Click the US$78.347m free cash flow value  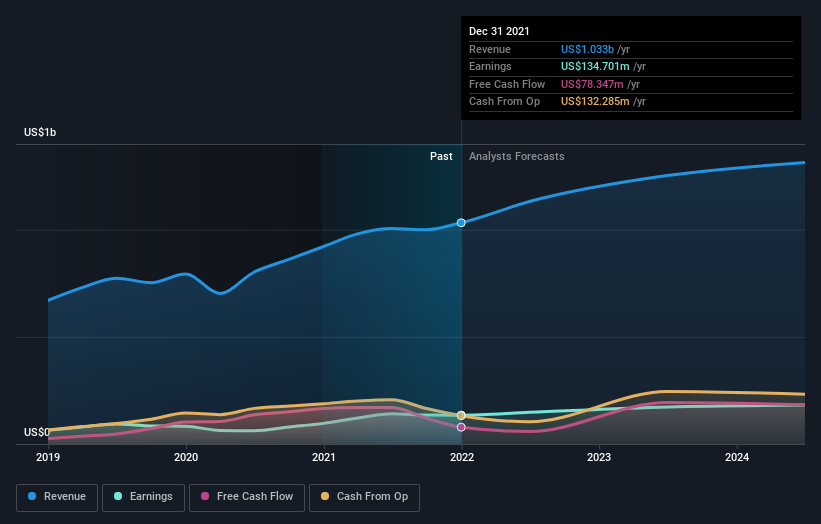click(x=592, y=84)
